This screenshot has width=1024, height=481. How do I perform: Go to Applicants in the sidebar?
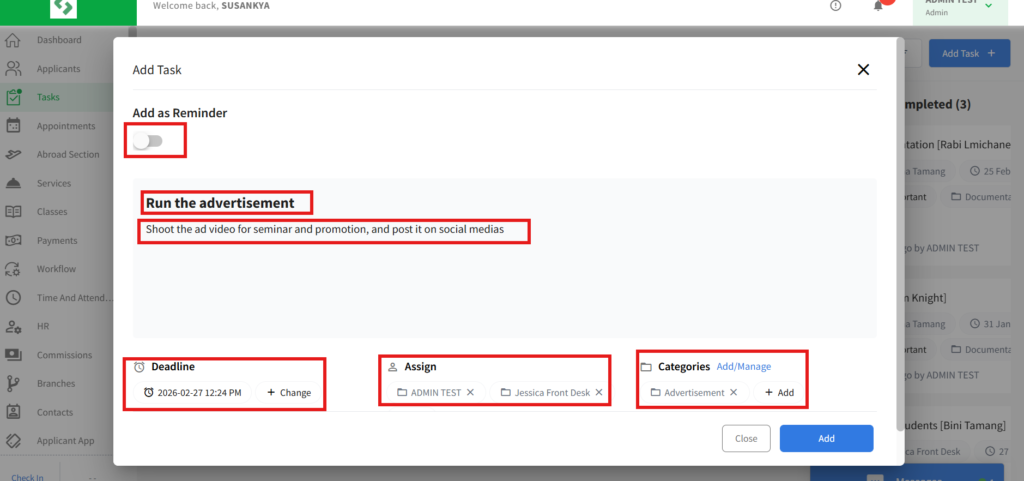(58, 69)
